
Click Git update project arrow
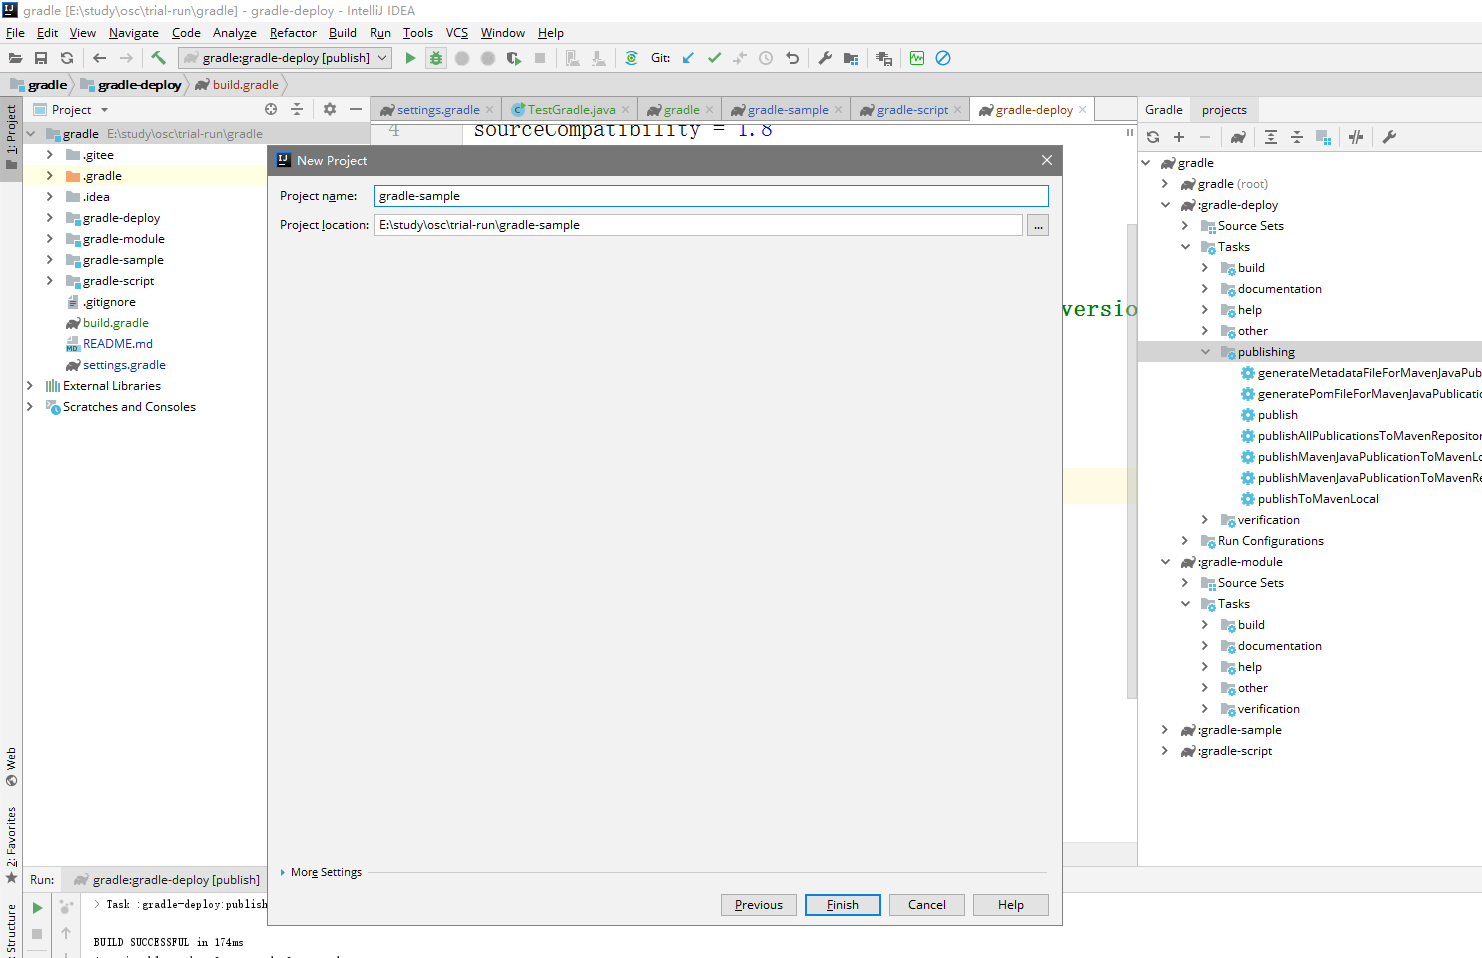(688, 58)
